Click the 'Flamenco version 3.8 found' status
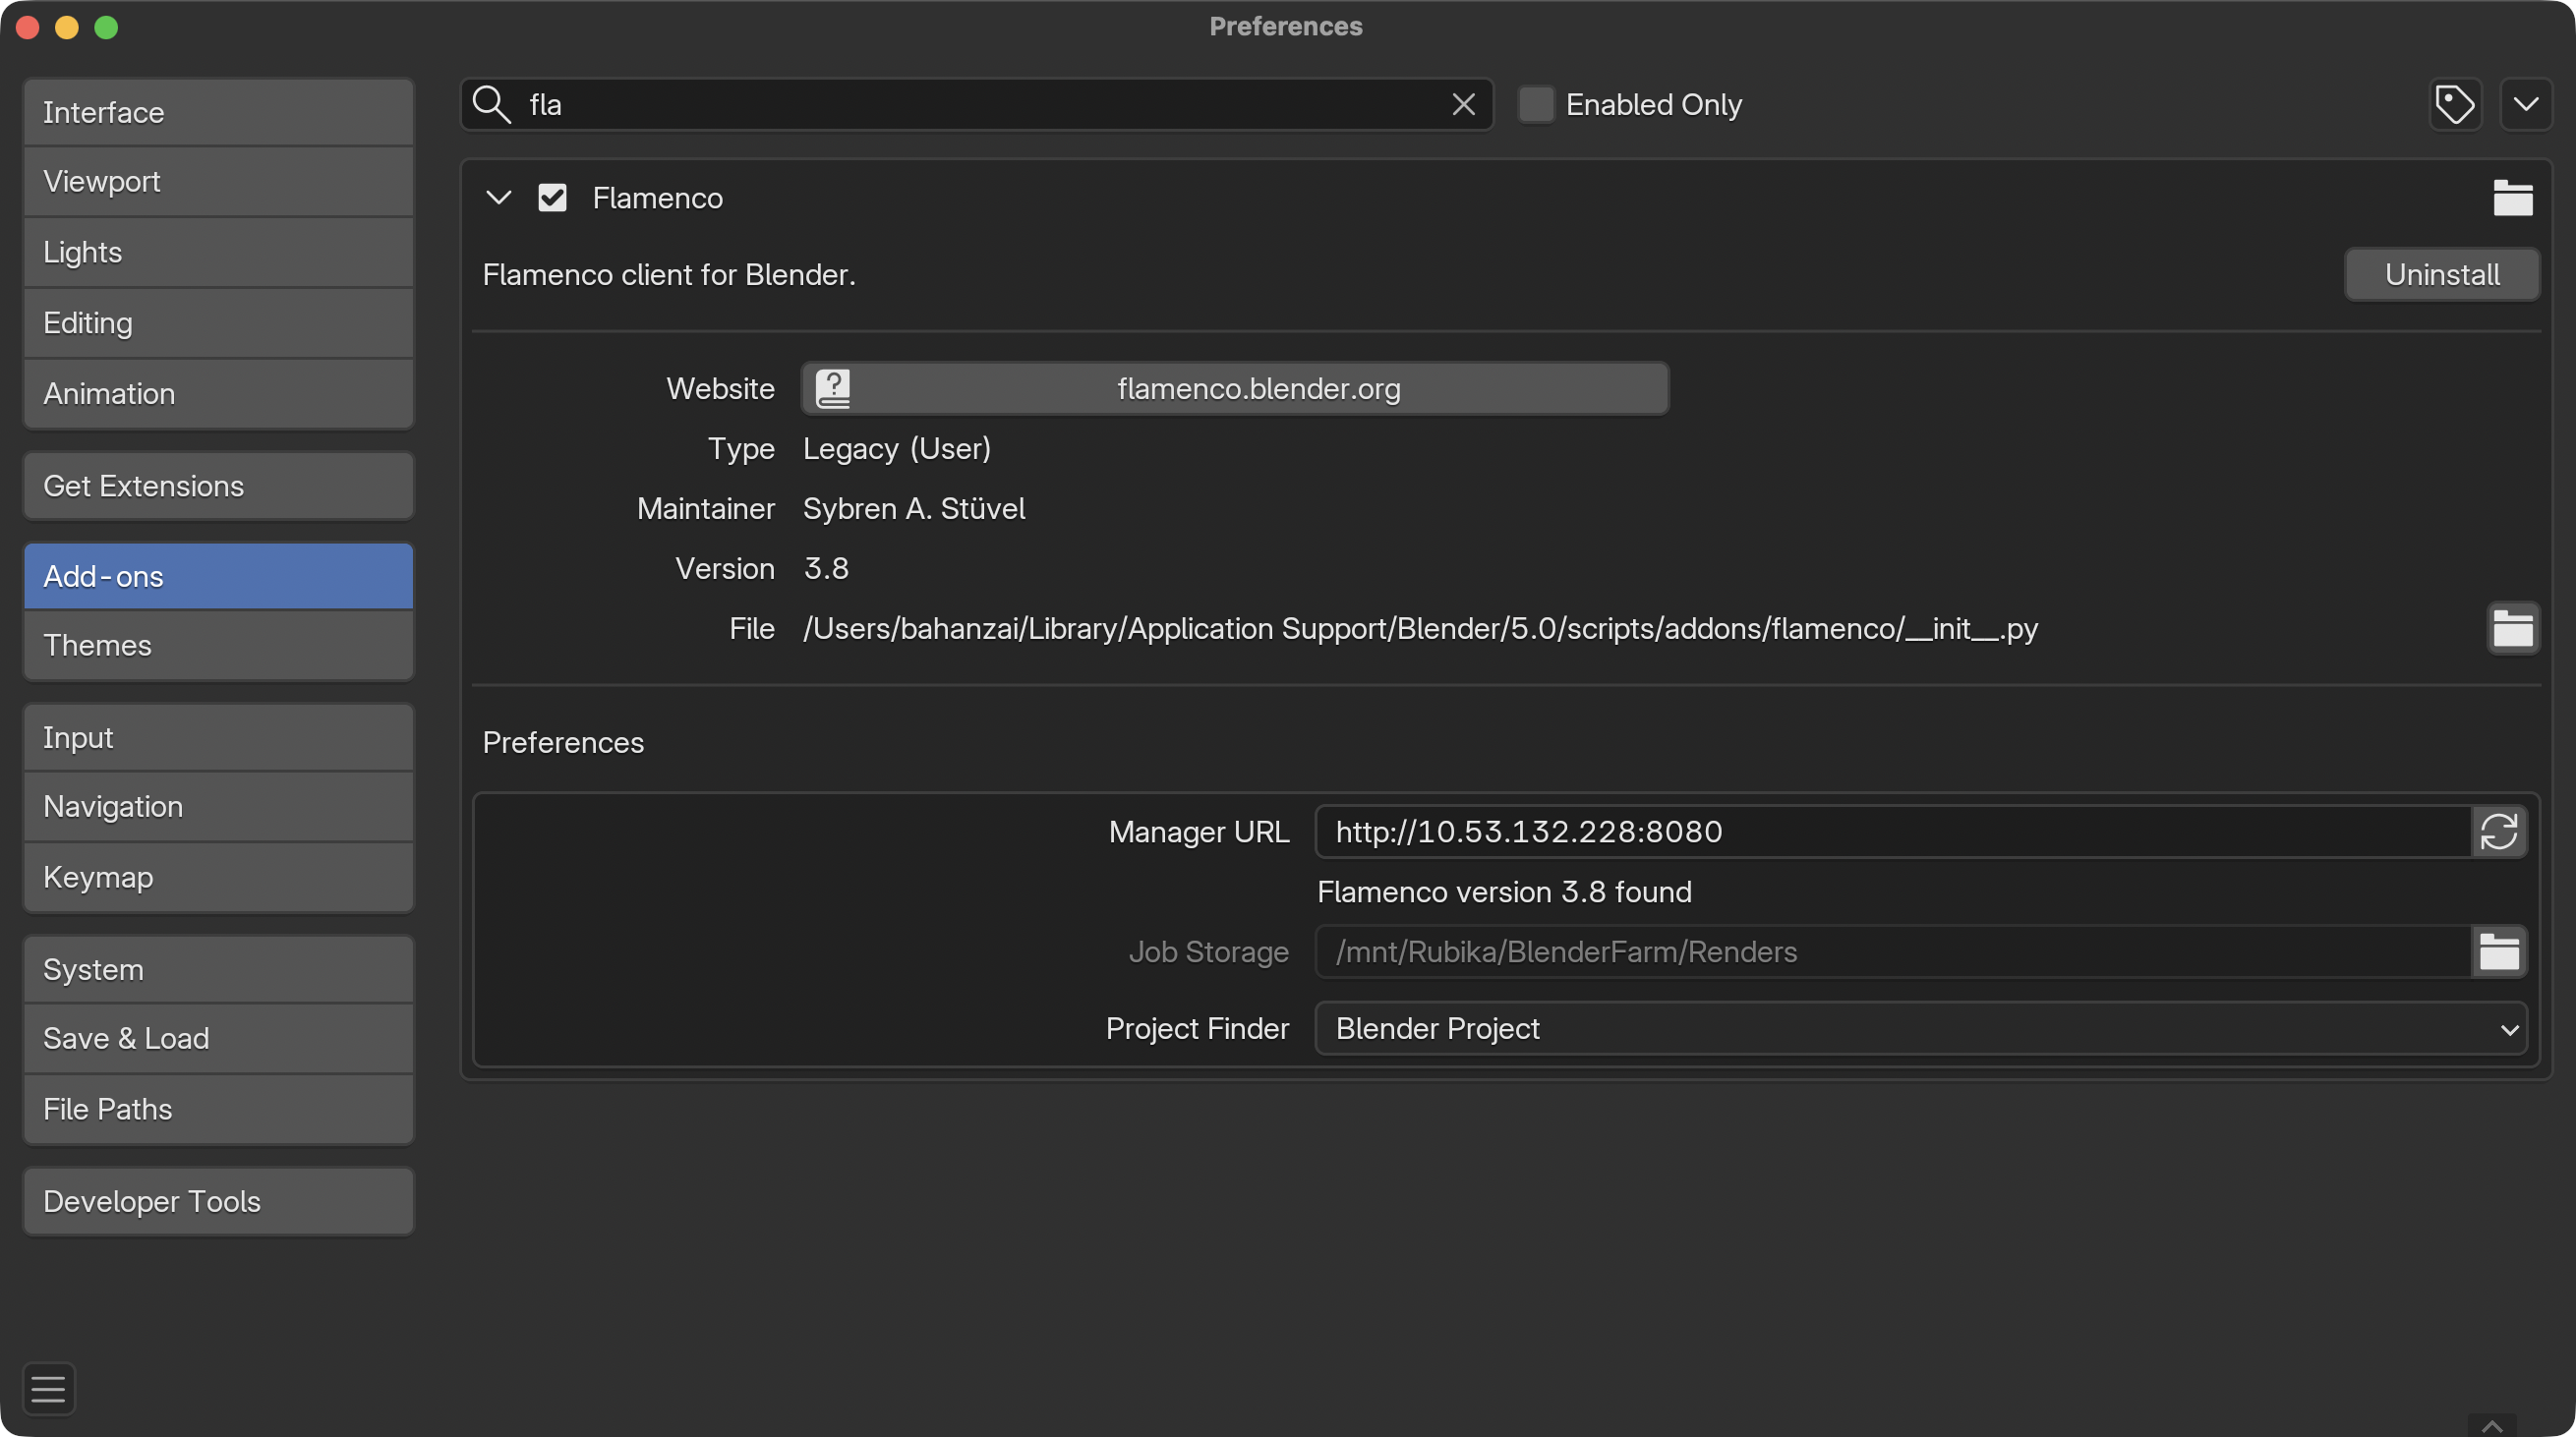The width and height of the screenshot is (2576, 1437). click(x=1504, y=891)
